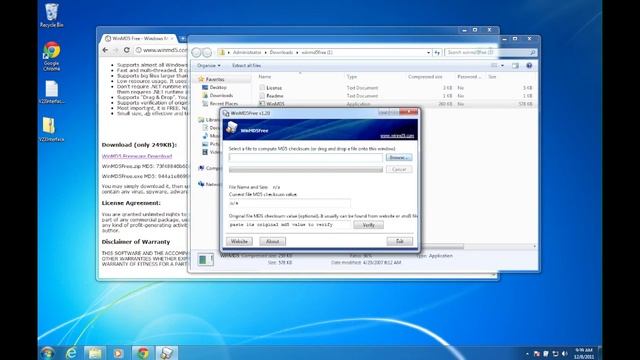
Task: Open the WinMD5 Freeware Download link
Action: pyautogui.click(x=137, y=156)
